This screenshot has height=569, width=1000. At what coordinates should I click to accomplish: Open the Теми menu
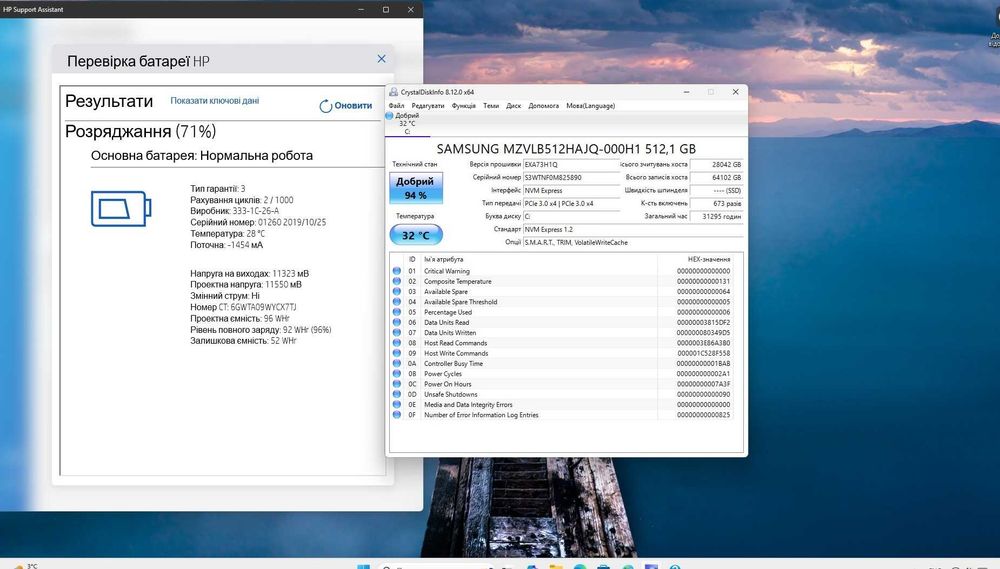tap(491, 106)
